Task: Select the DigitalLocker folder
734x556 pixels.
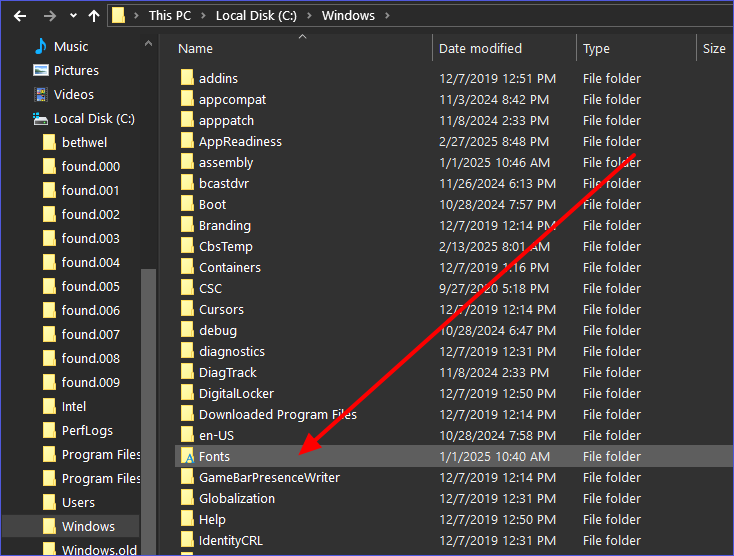Action: pyautogui.click(x=236, y=394)
